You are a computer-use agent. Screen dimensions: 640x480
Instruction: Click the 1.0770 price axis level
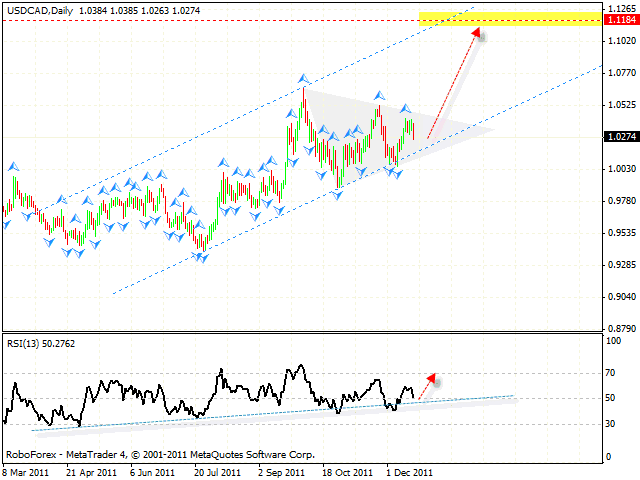click(619, 73)
